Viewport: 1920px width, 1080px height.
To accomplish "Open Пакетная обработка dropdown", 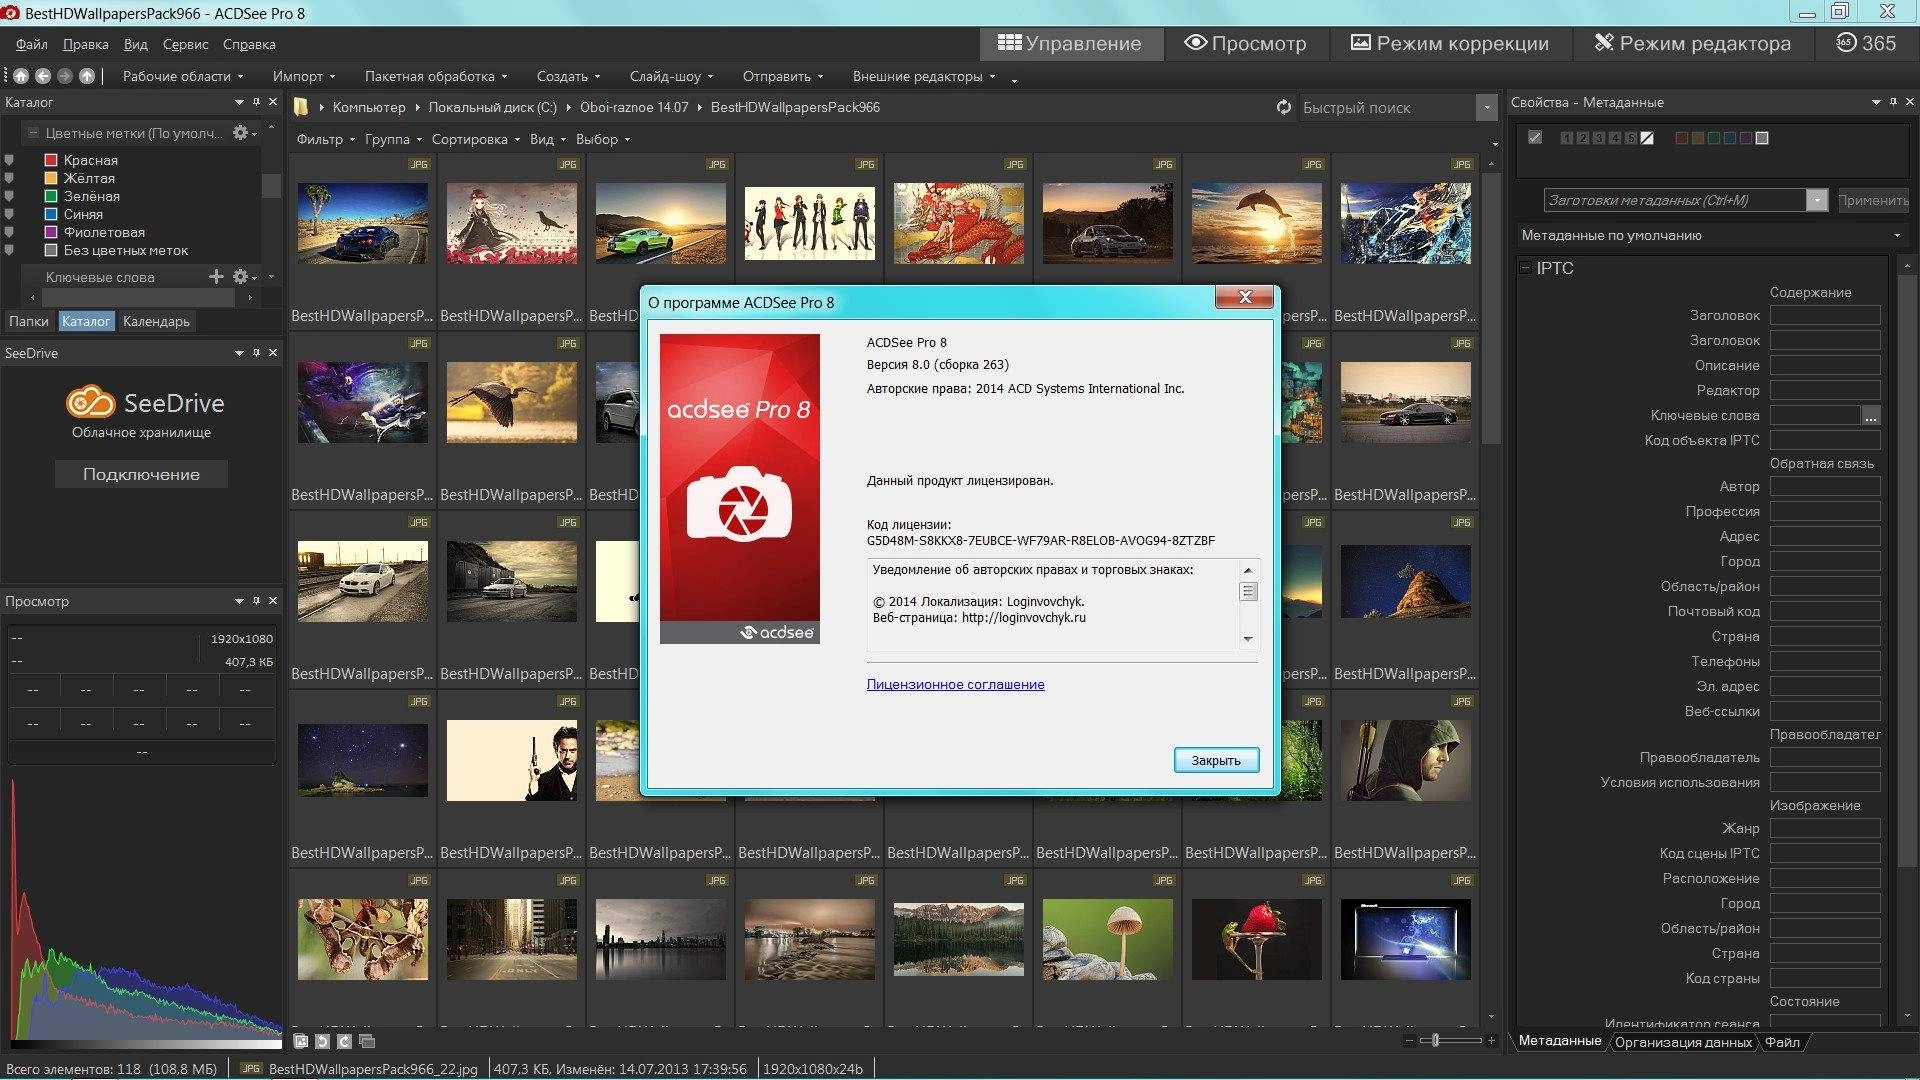I will [436, 76].
